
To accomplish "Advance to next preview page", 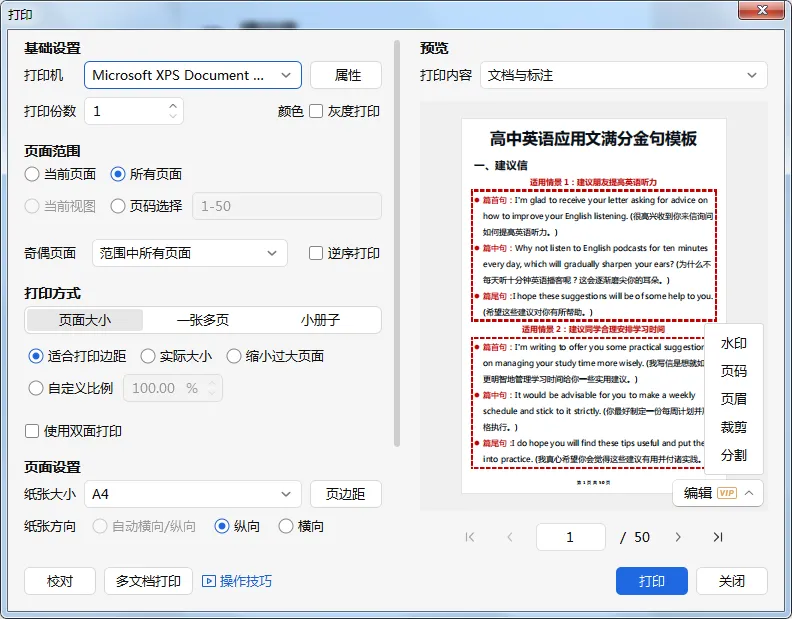I will 678,537.
